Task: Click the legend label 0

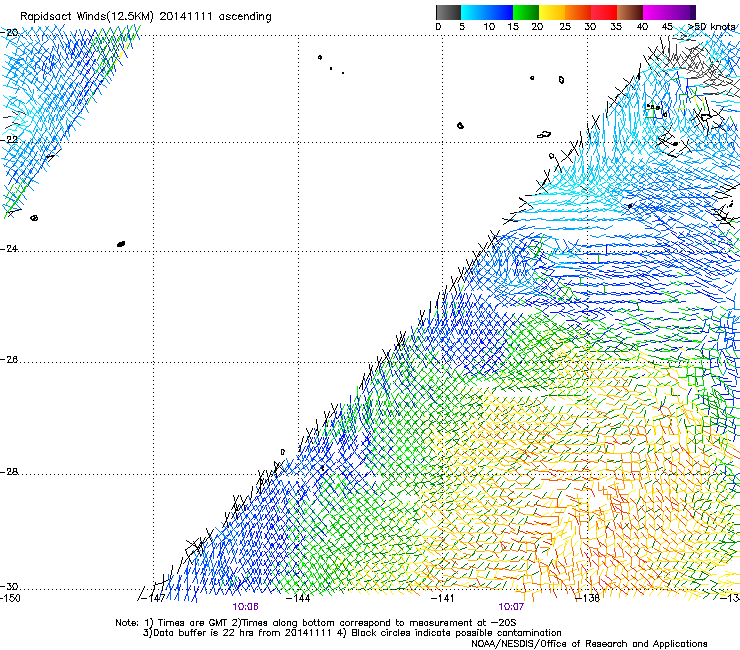Action: pyautogui.click(x=438, y=27)
